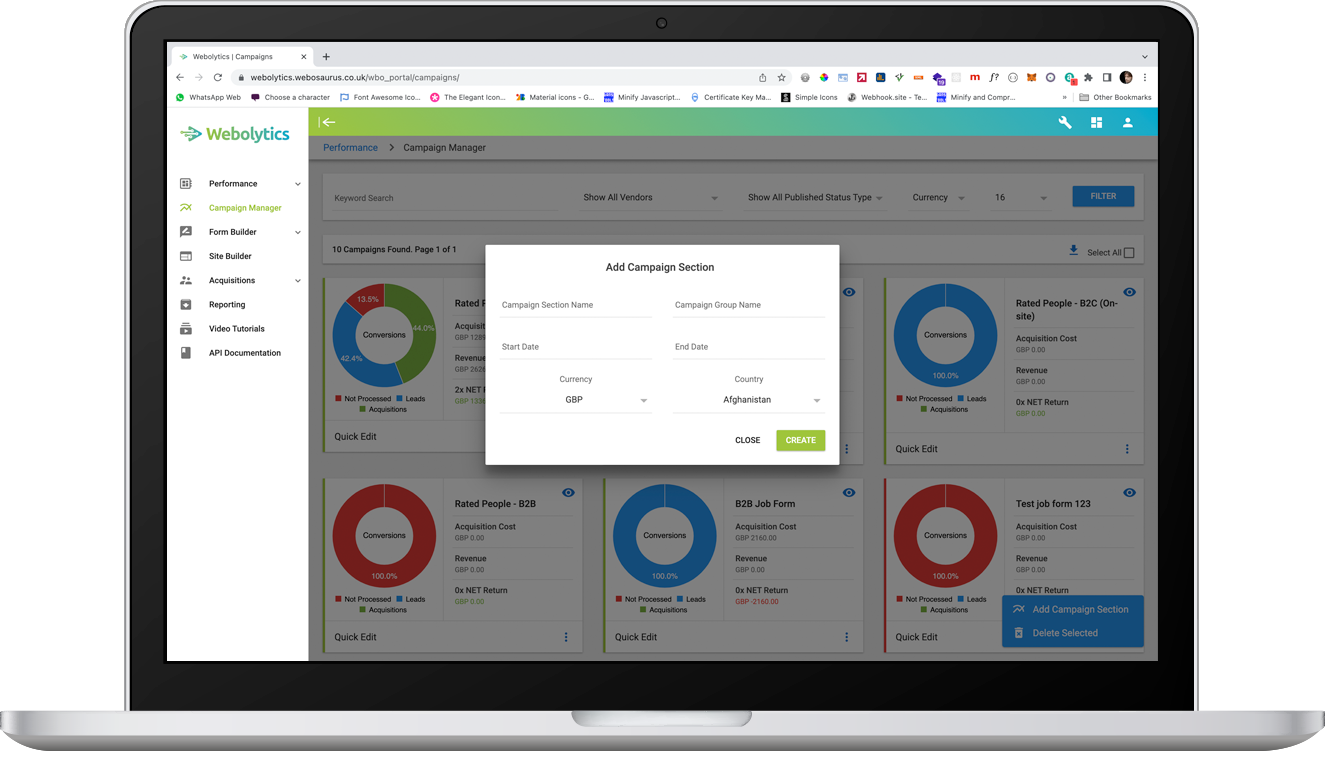Collapse the sidebar using the arrow icon
The height and width of the screenshot is (780, 1325).
point(327,122)
